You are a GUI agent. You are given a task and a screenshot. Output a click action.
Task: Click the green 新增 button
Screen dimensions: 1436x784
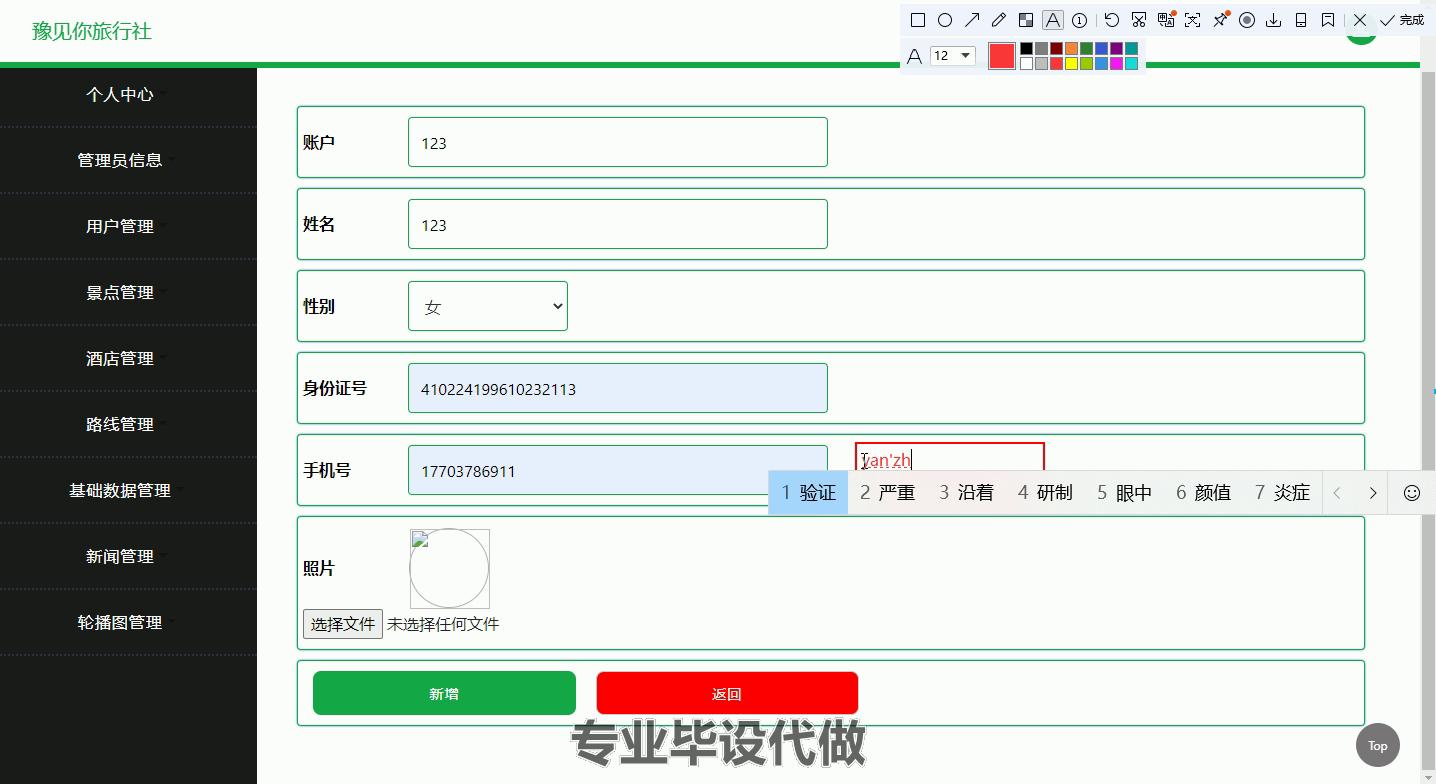coord(444,693)
